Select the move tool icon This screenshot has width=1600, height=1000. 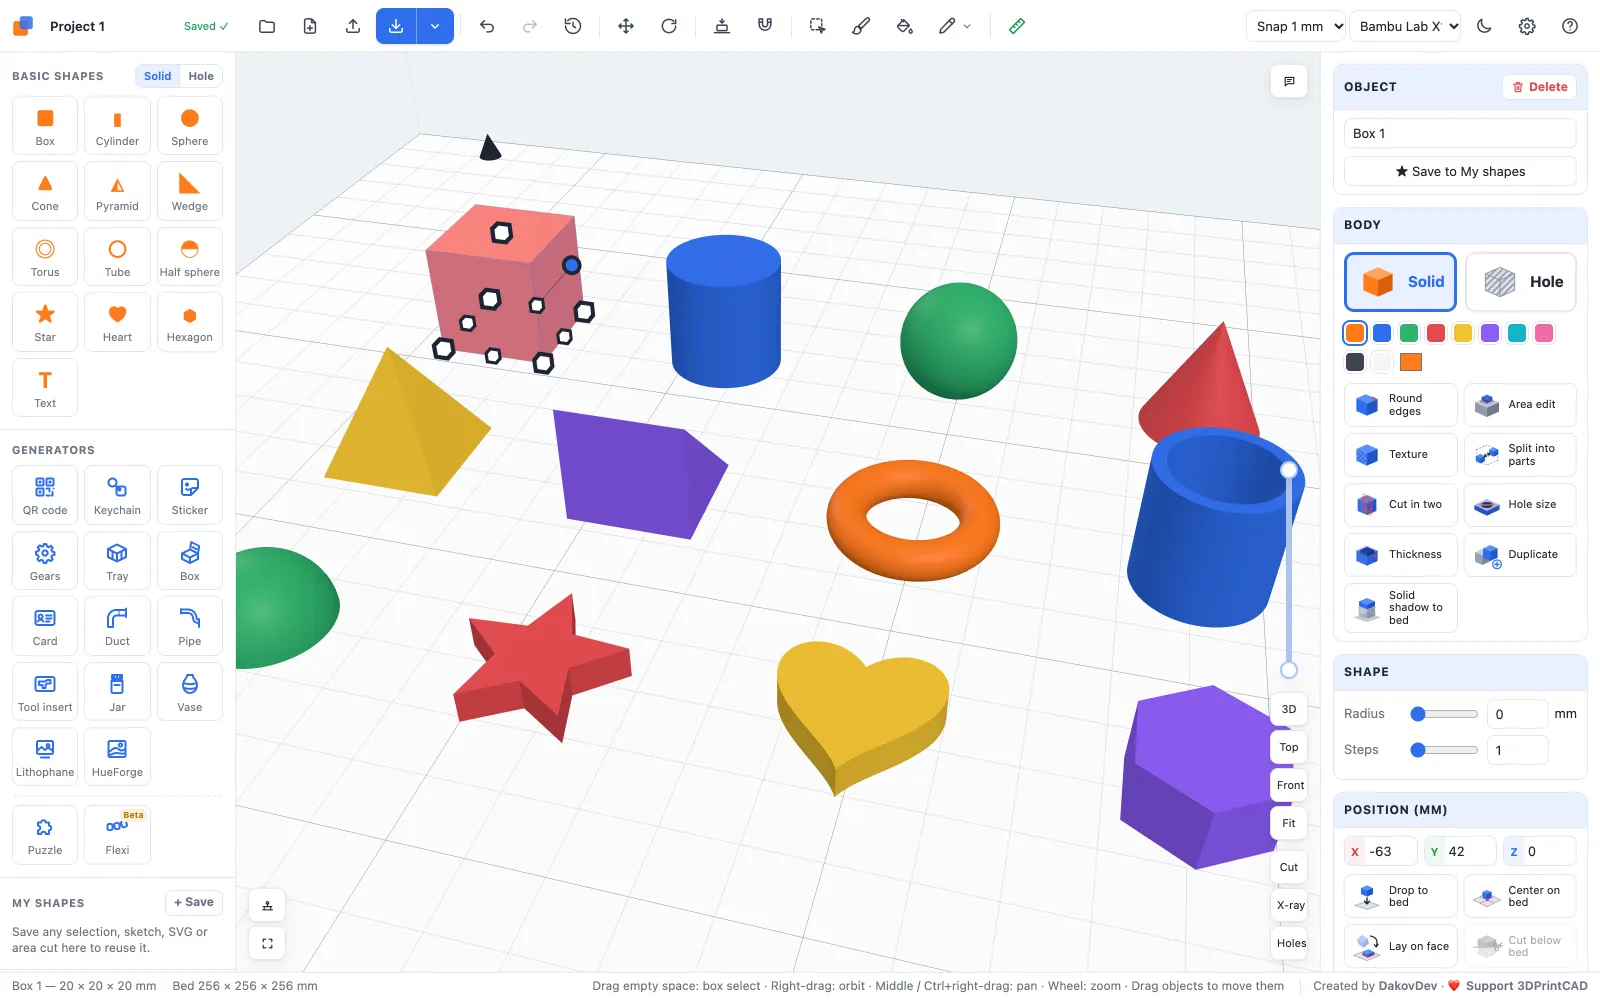(626, 26)
